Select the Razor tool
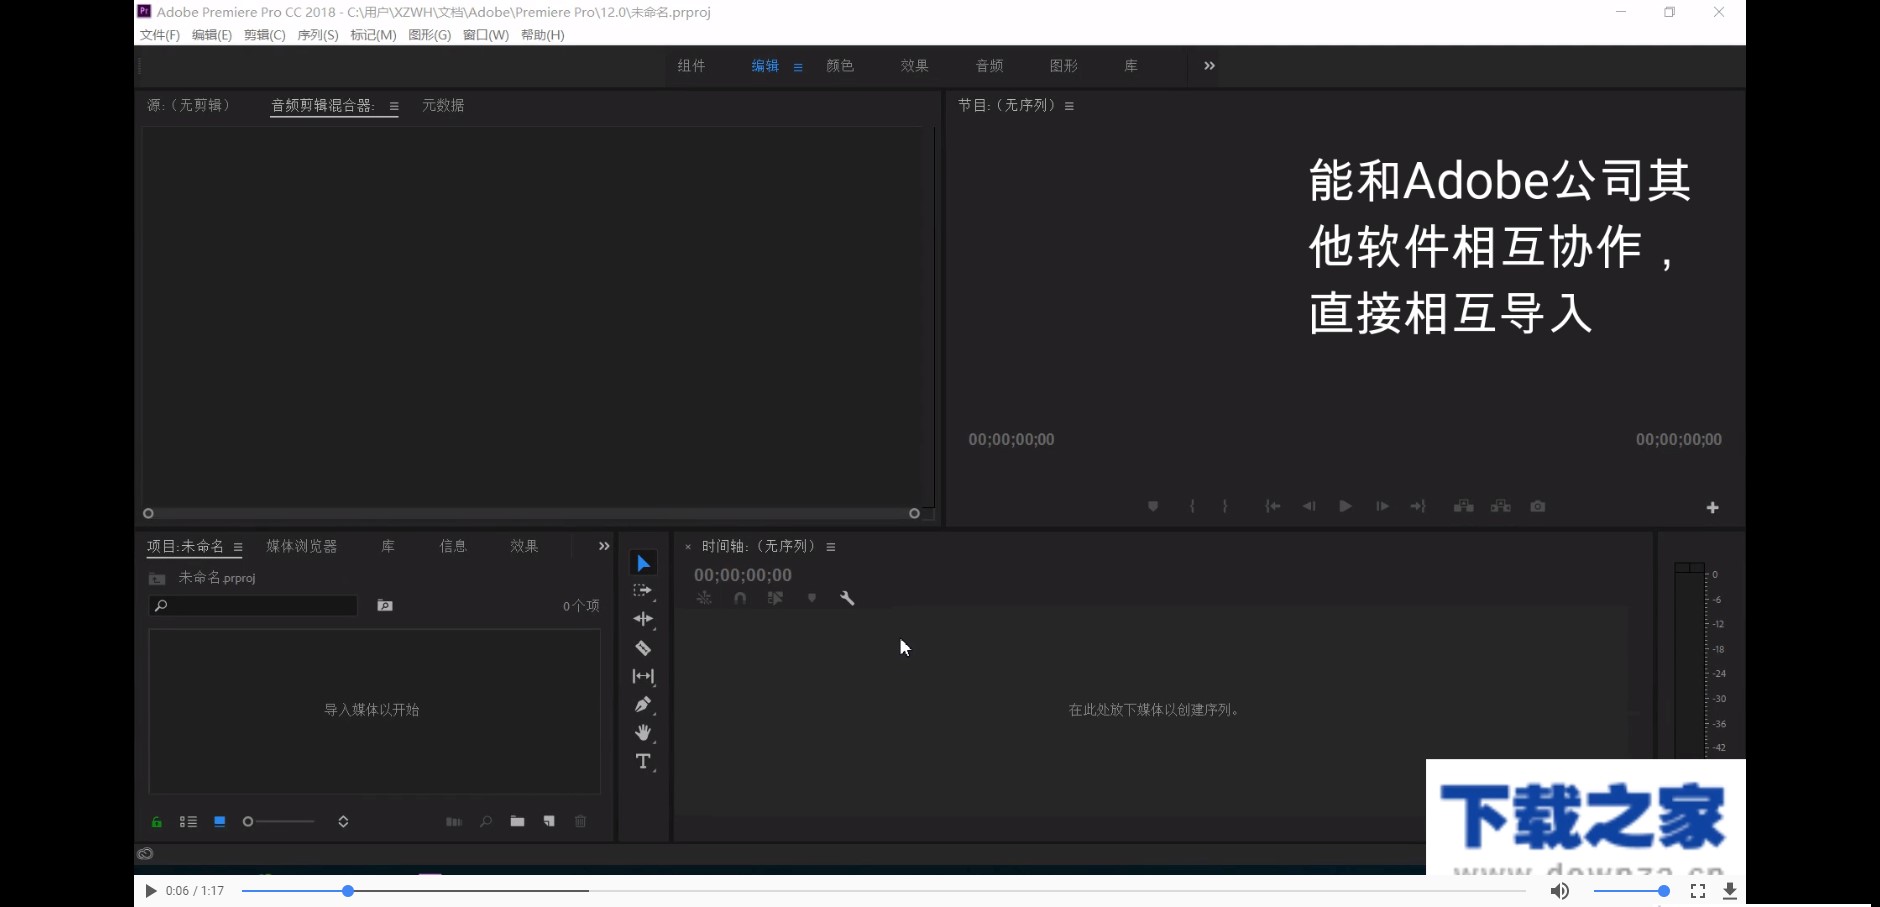 (644, 648)
